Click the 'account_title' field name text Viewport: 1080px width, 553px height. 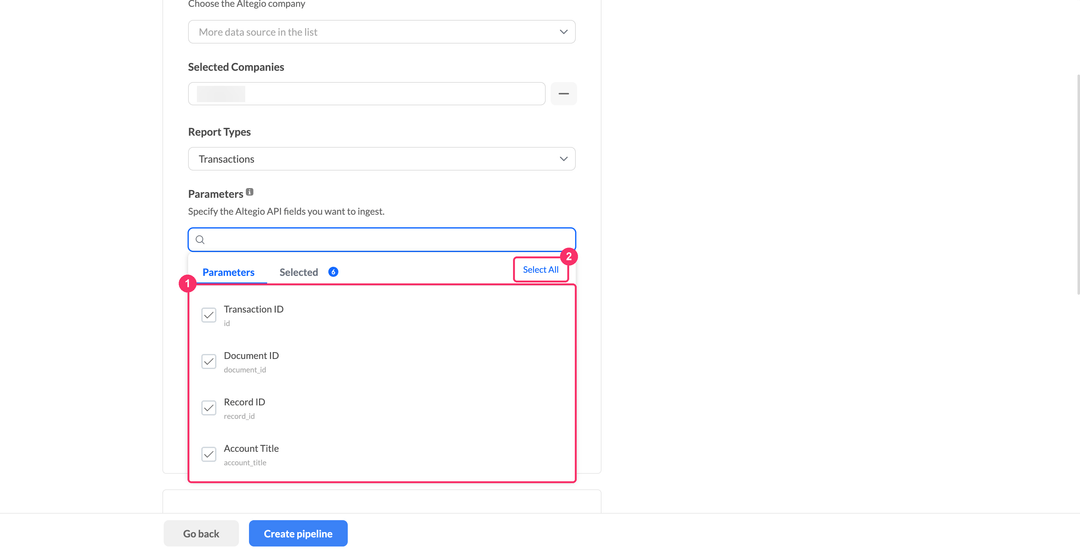point(245,463)
